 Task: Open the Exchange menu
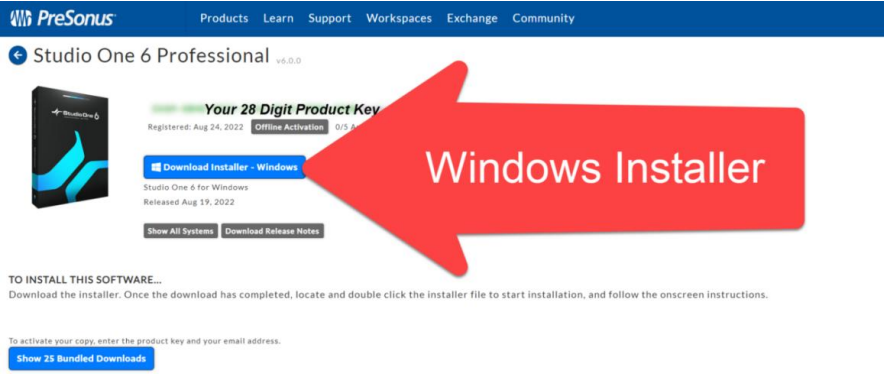tap(472, 18)
